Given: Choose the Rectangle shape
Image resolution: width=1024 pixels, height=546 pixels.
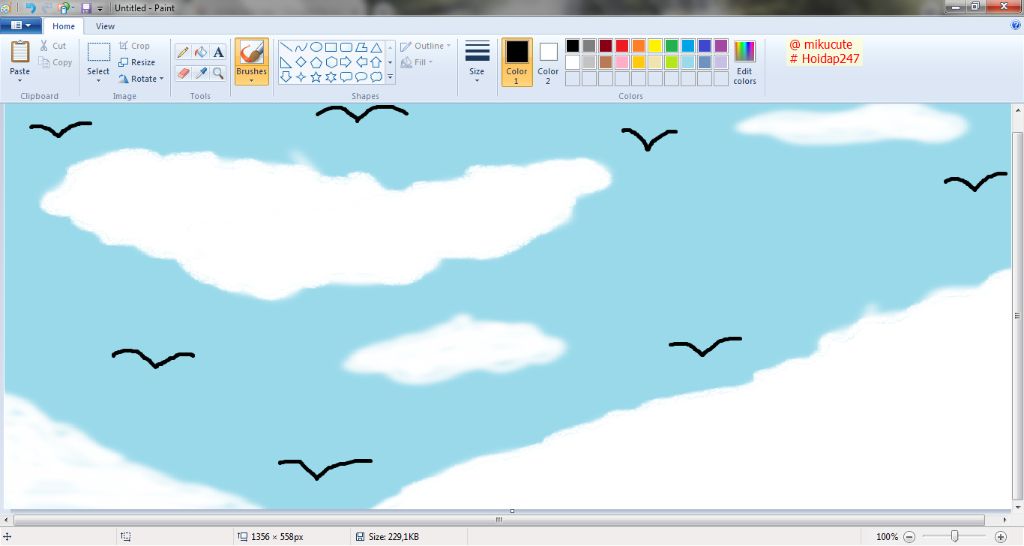Looking at the screenshot, I should point(331,47).
